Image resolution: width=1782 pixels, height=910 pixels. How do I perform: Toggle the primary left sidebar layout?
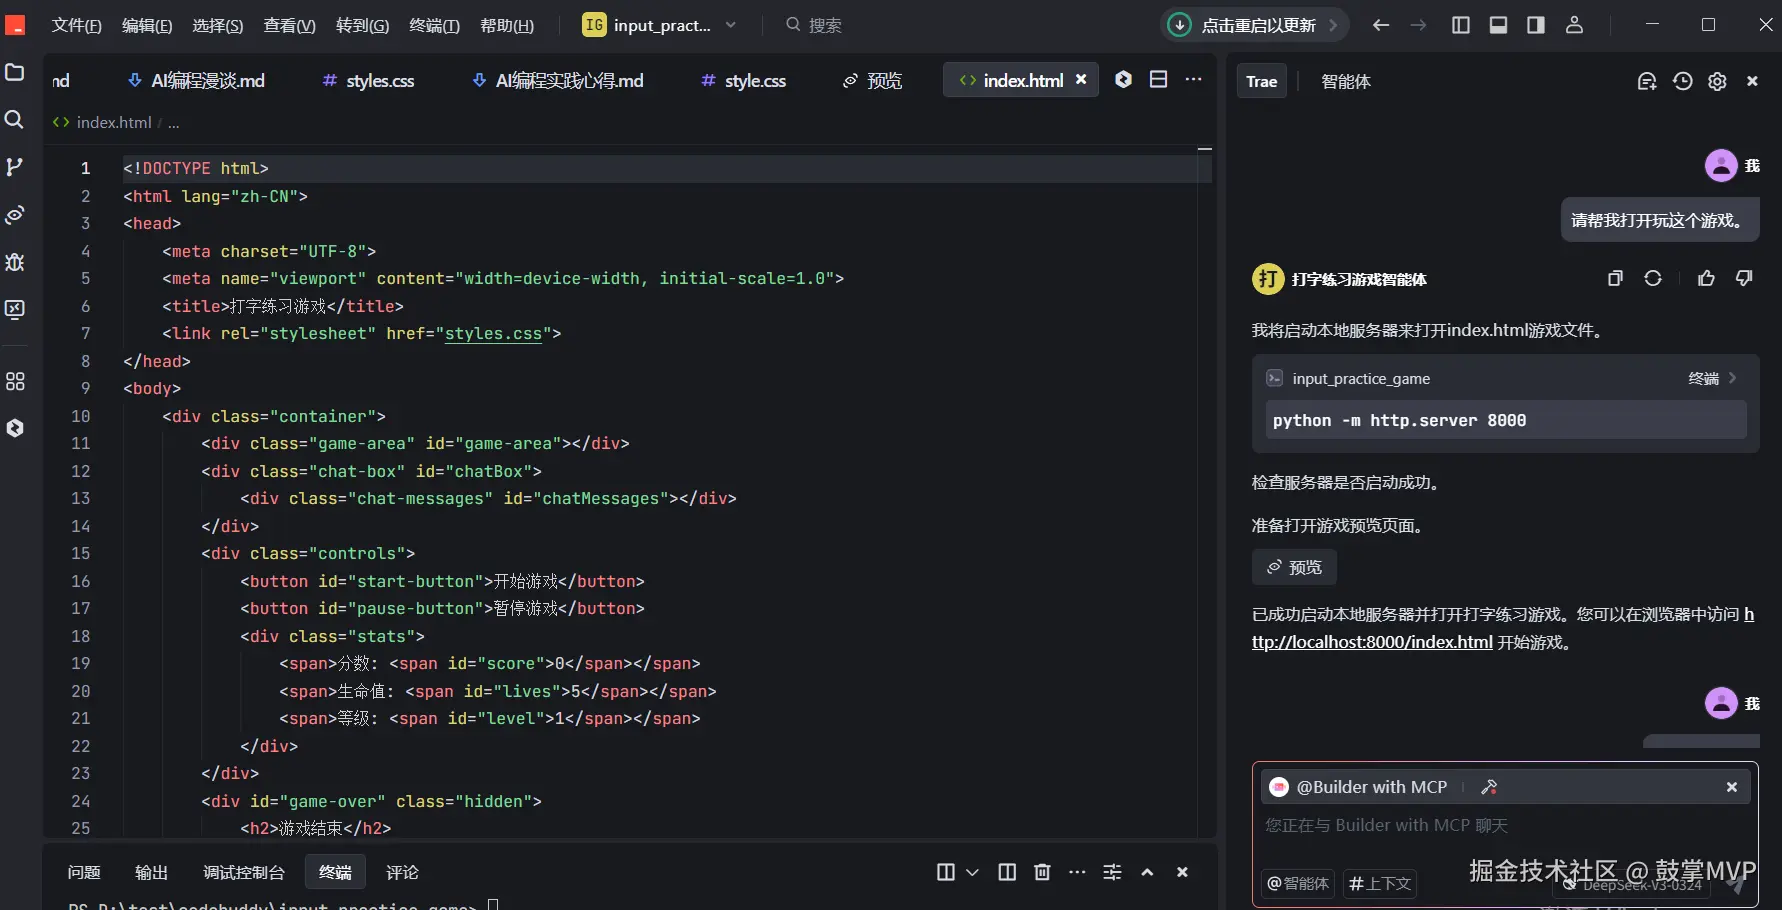[1460, 25]
